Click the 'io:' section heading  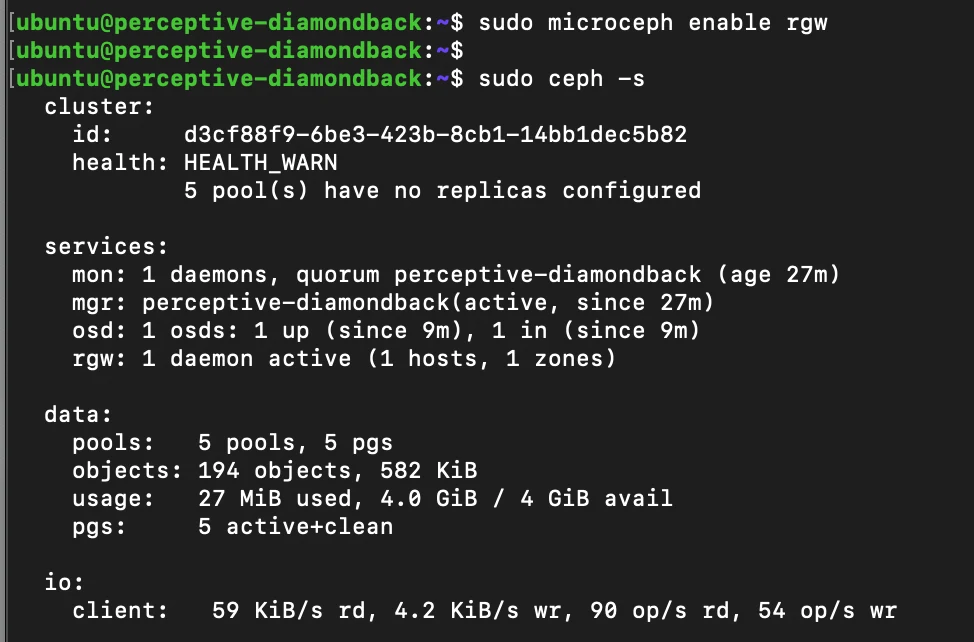(x=64, y=582)
